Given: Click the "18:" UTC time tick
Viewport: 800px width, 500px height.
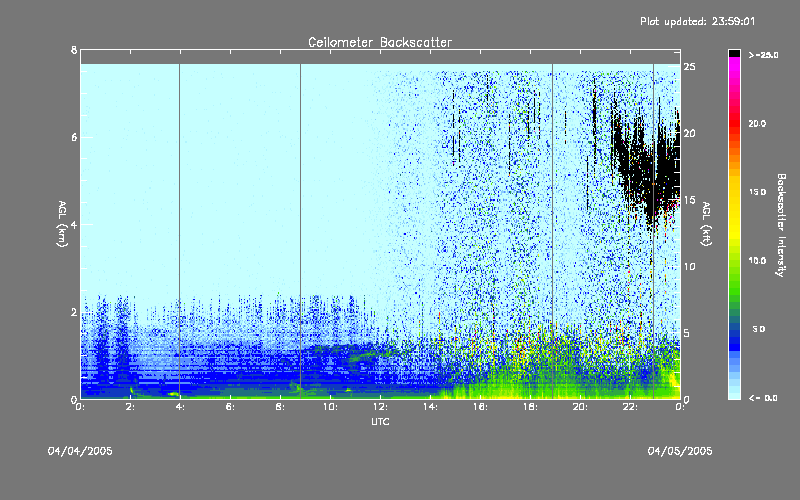Looking at the screenshot, I should pos(531,407).
